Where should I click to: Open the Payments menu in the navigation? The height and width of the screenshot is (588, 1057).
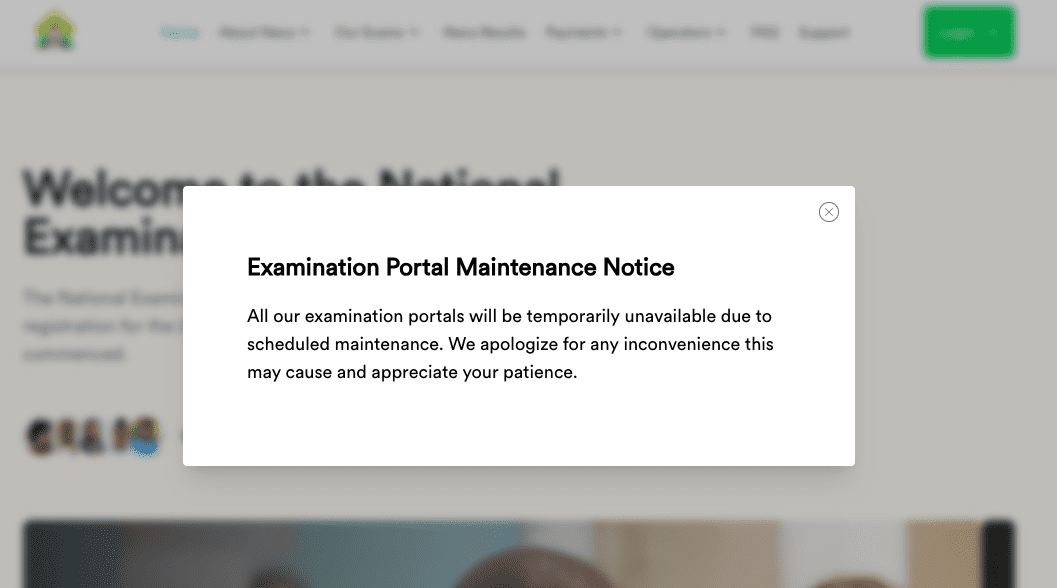[577, 31]
